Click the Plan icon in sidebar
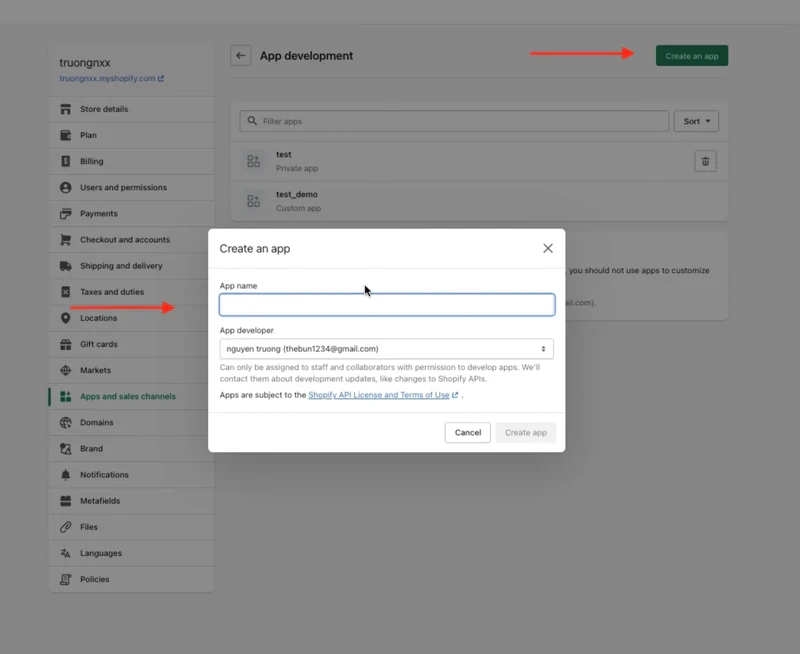Viewport: 800px width, 654px height. 65,135
